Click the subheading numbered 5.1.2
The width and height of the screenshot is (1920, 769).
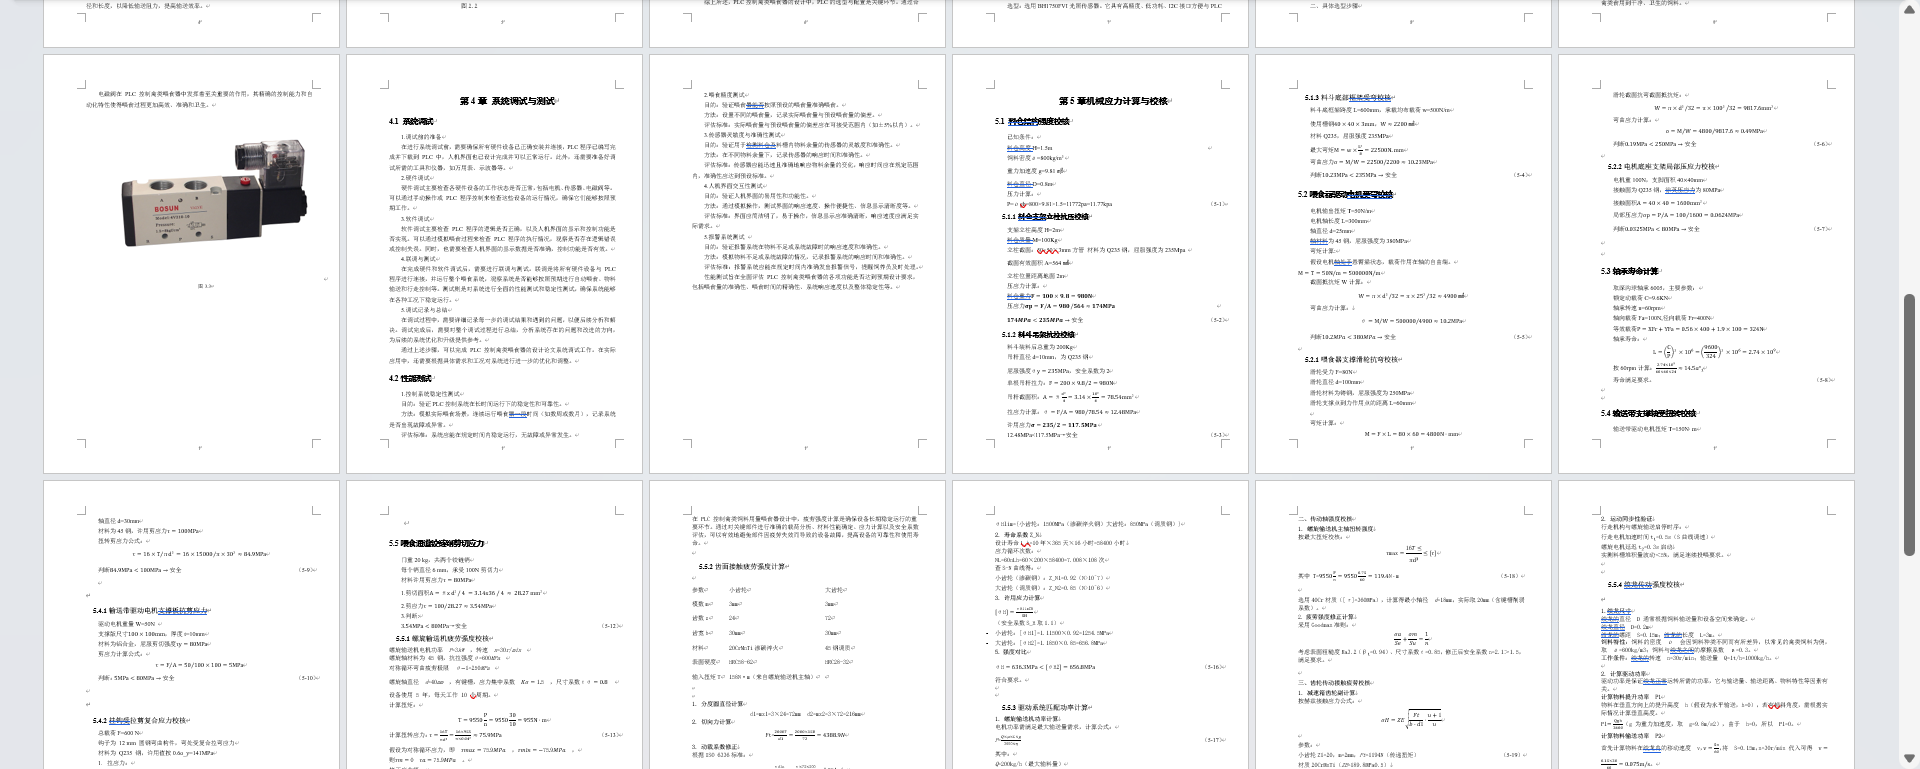(x=1038, y=335)
